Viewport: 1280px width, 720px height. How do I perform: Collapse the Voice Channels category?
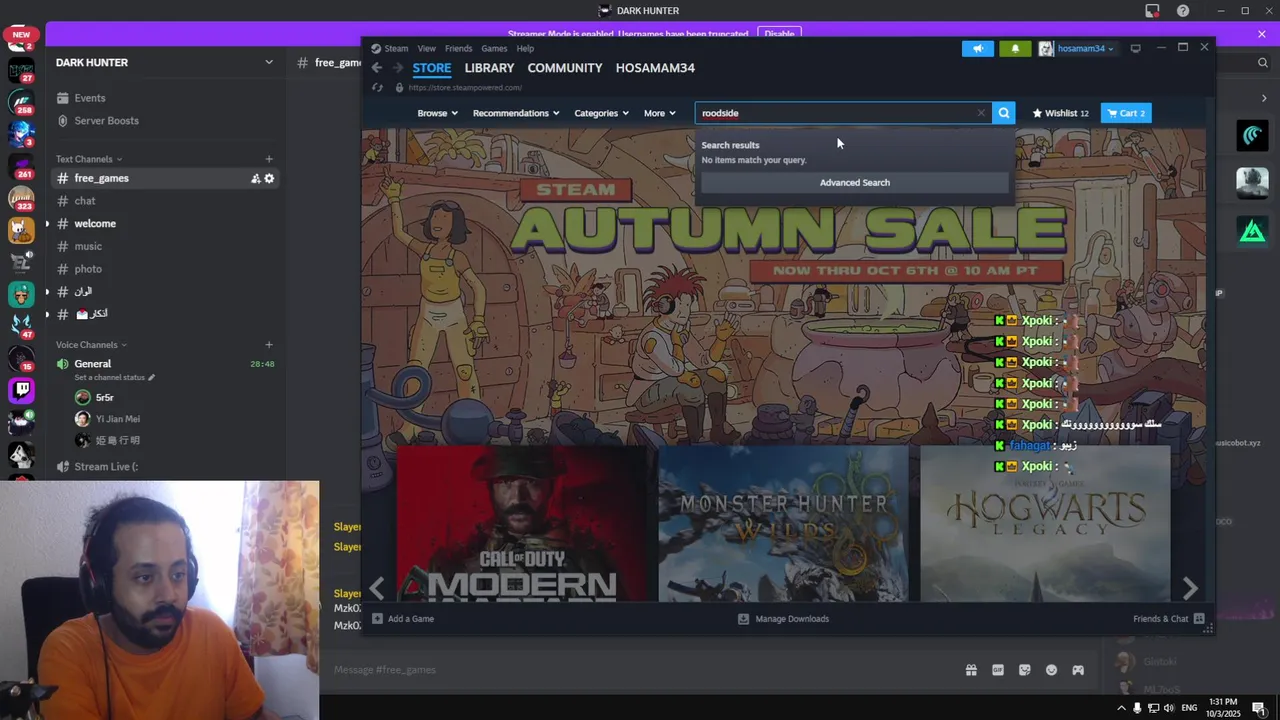point(92,345)
